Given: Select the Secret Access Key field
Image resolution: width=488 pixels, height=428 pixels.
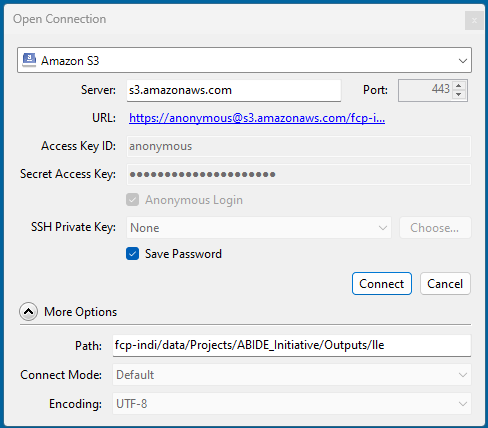Looking at the screenshot, I should point(299,174).
